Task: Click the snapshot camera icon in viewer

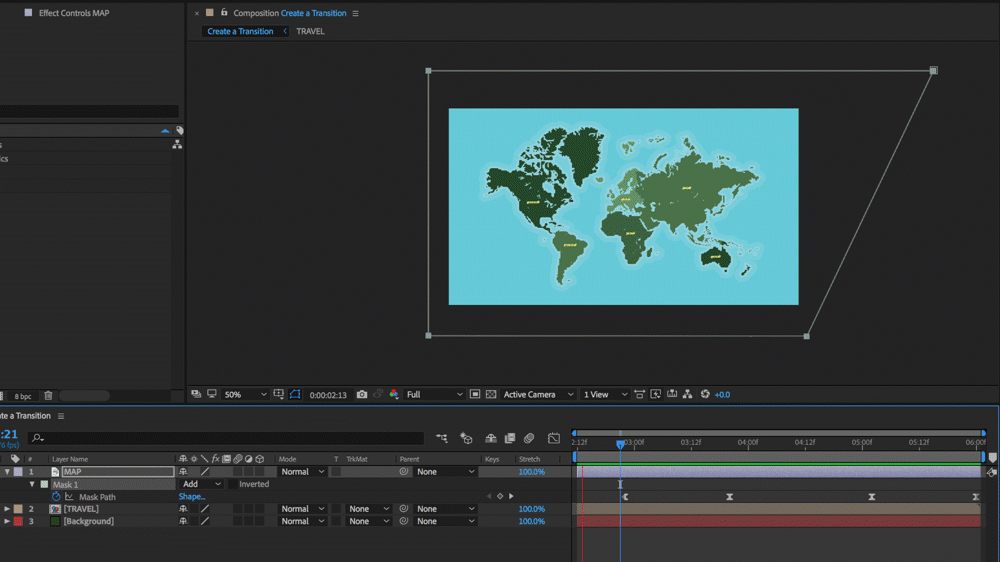Action: point(362,395)
